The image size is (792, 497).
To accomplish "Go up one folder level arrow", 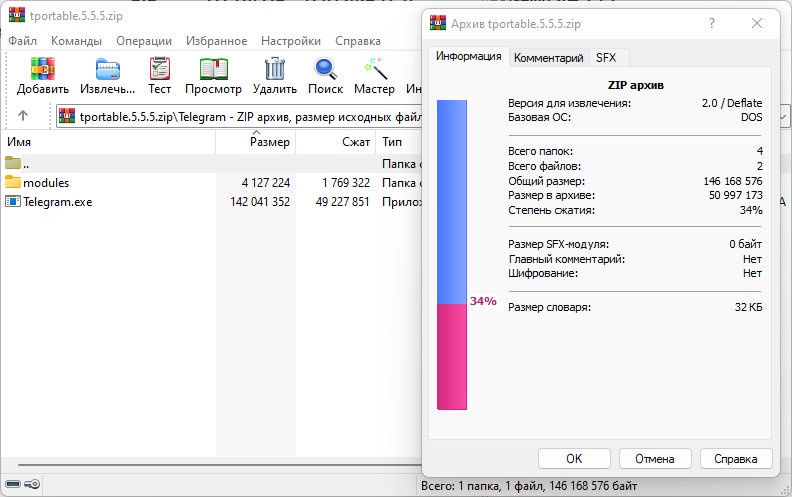I will coord(23,116).
